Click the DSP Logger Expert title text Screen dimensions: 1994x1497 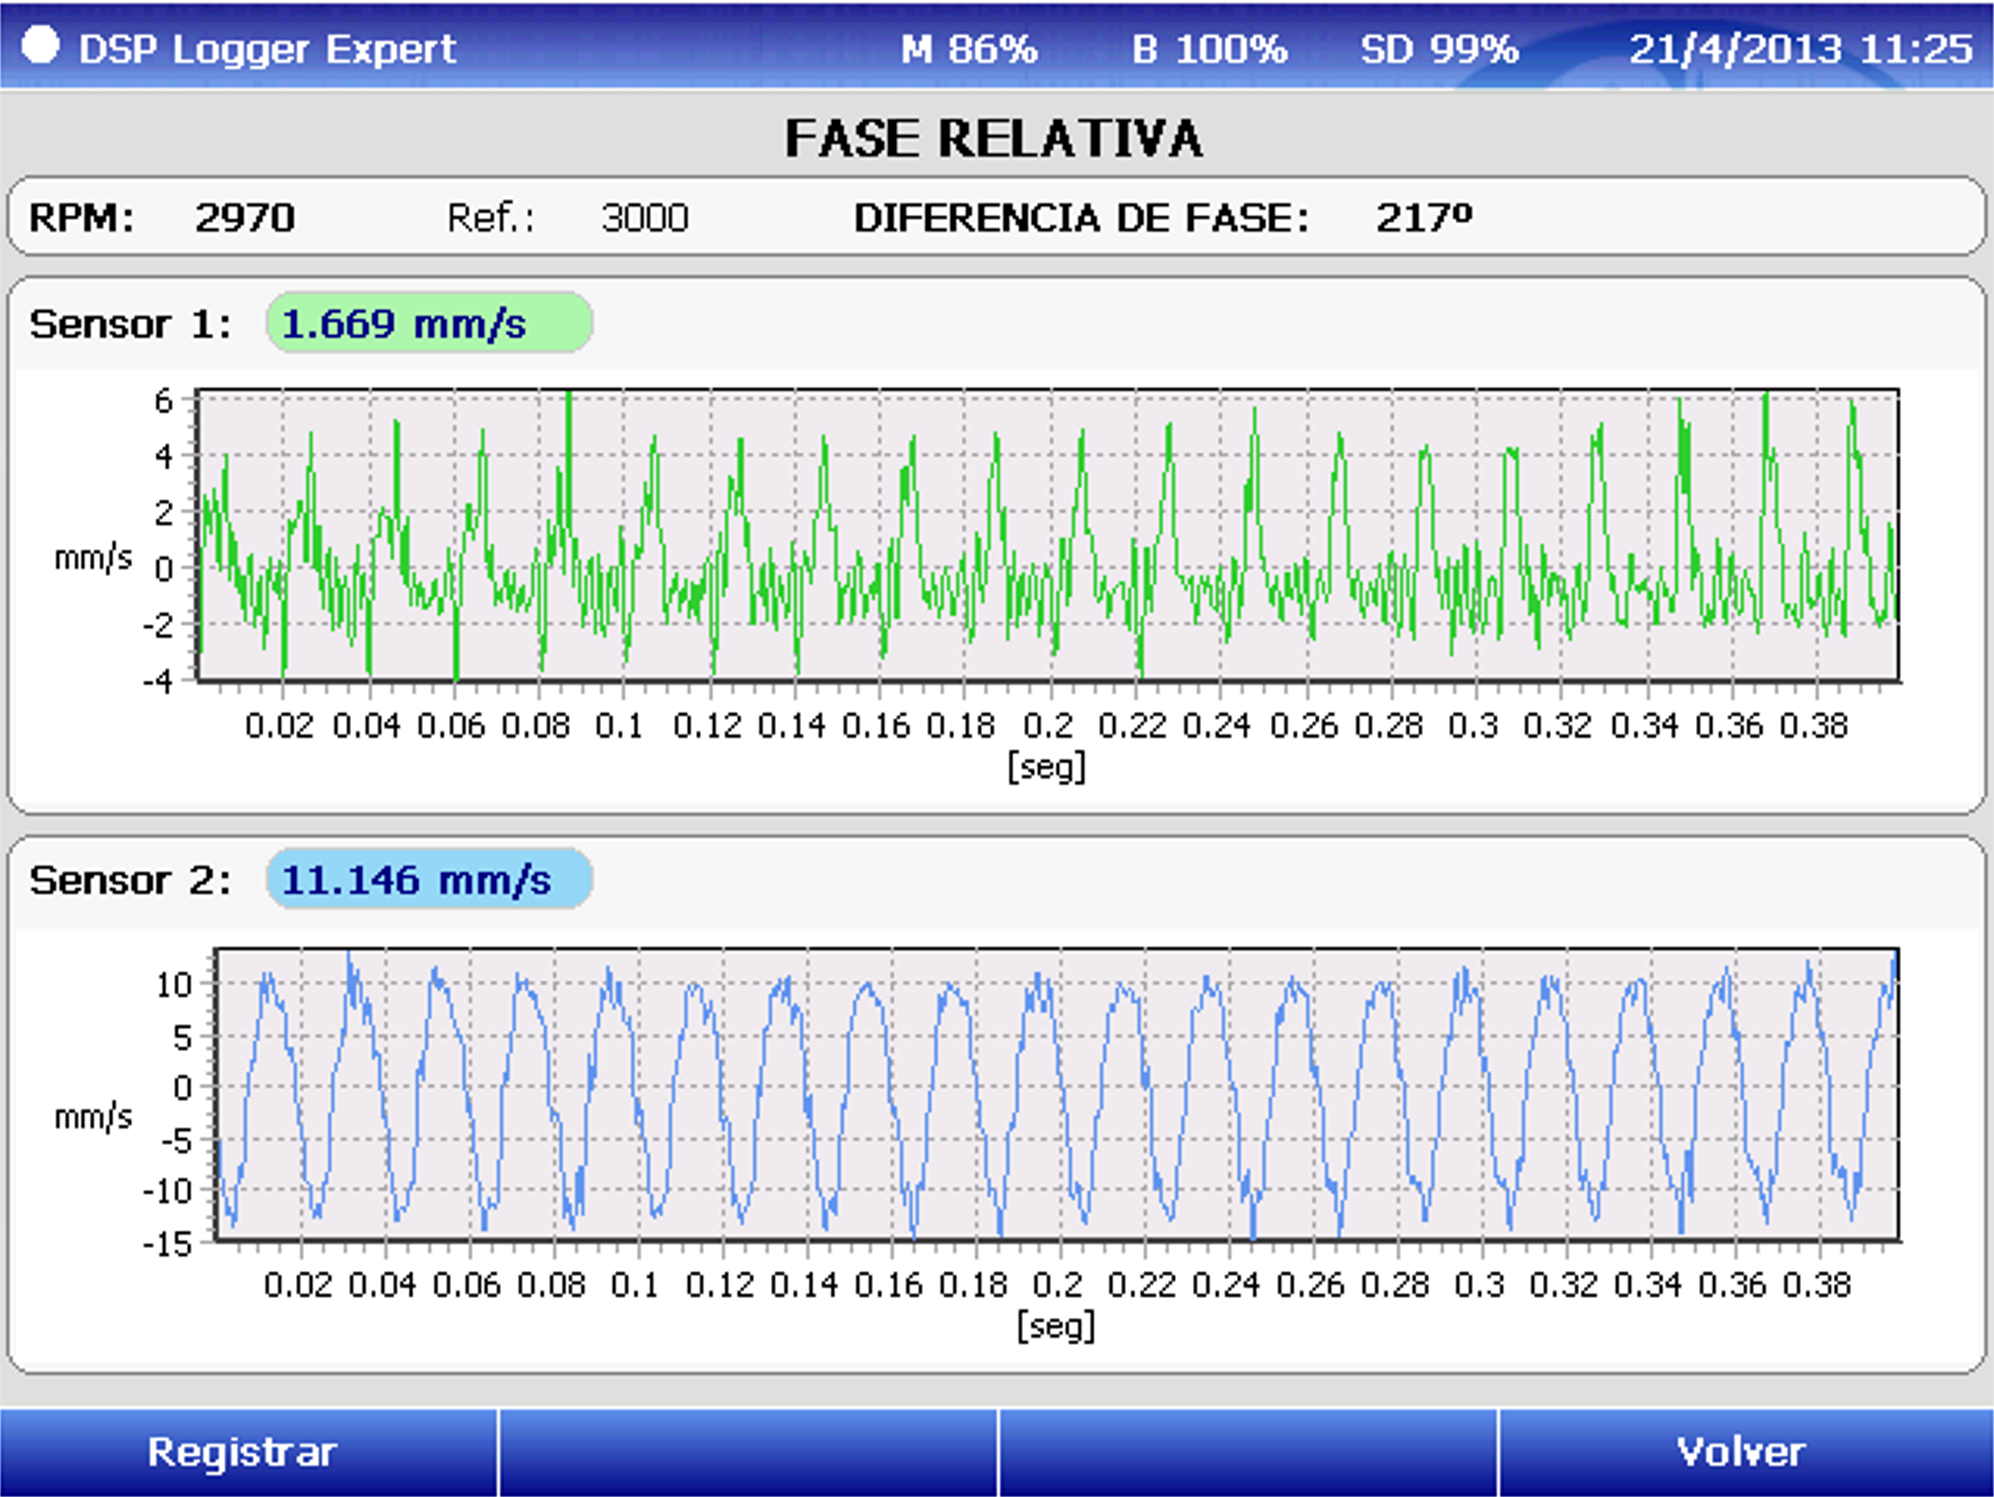tap(267, 49)
